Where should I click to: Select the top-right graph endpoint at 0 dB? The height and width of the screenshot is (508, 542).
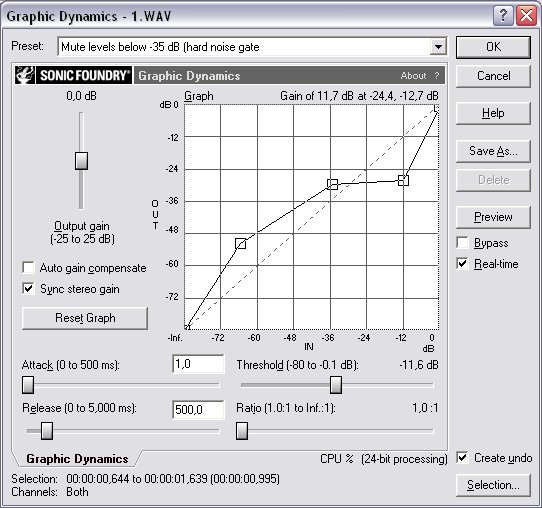point(436,109)
